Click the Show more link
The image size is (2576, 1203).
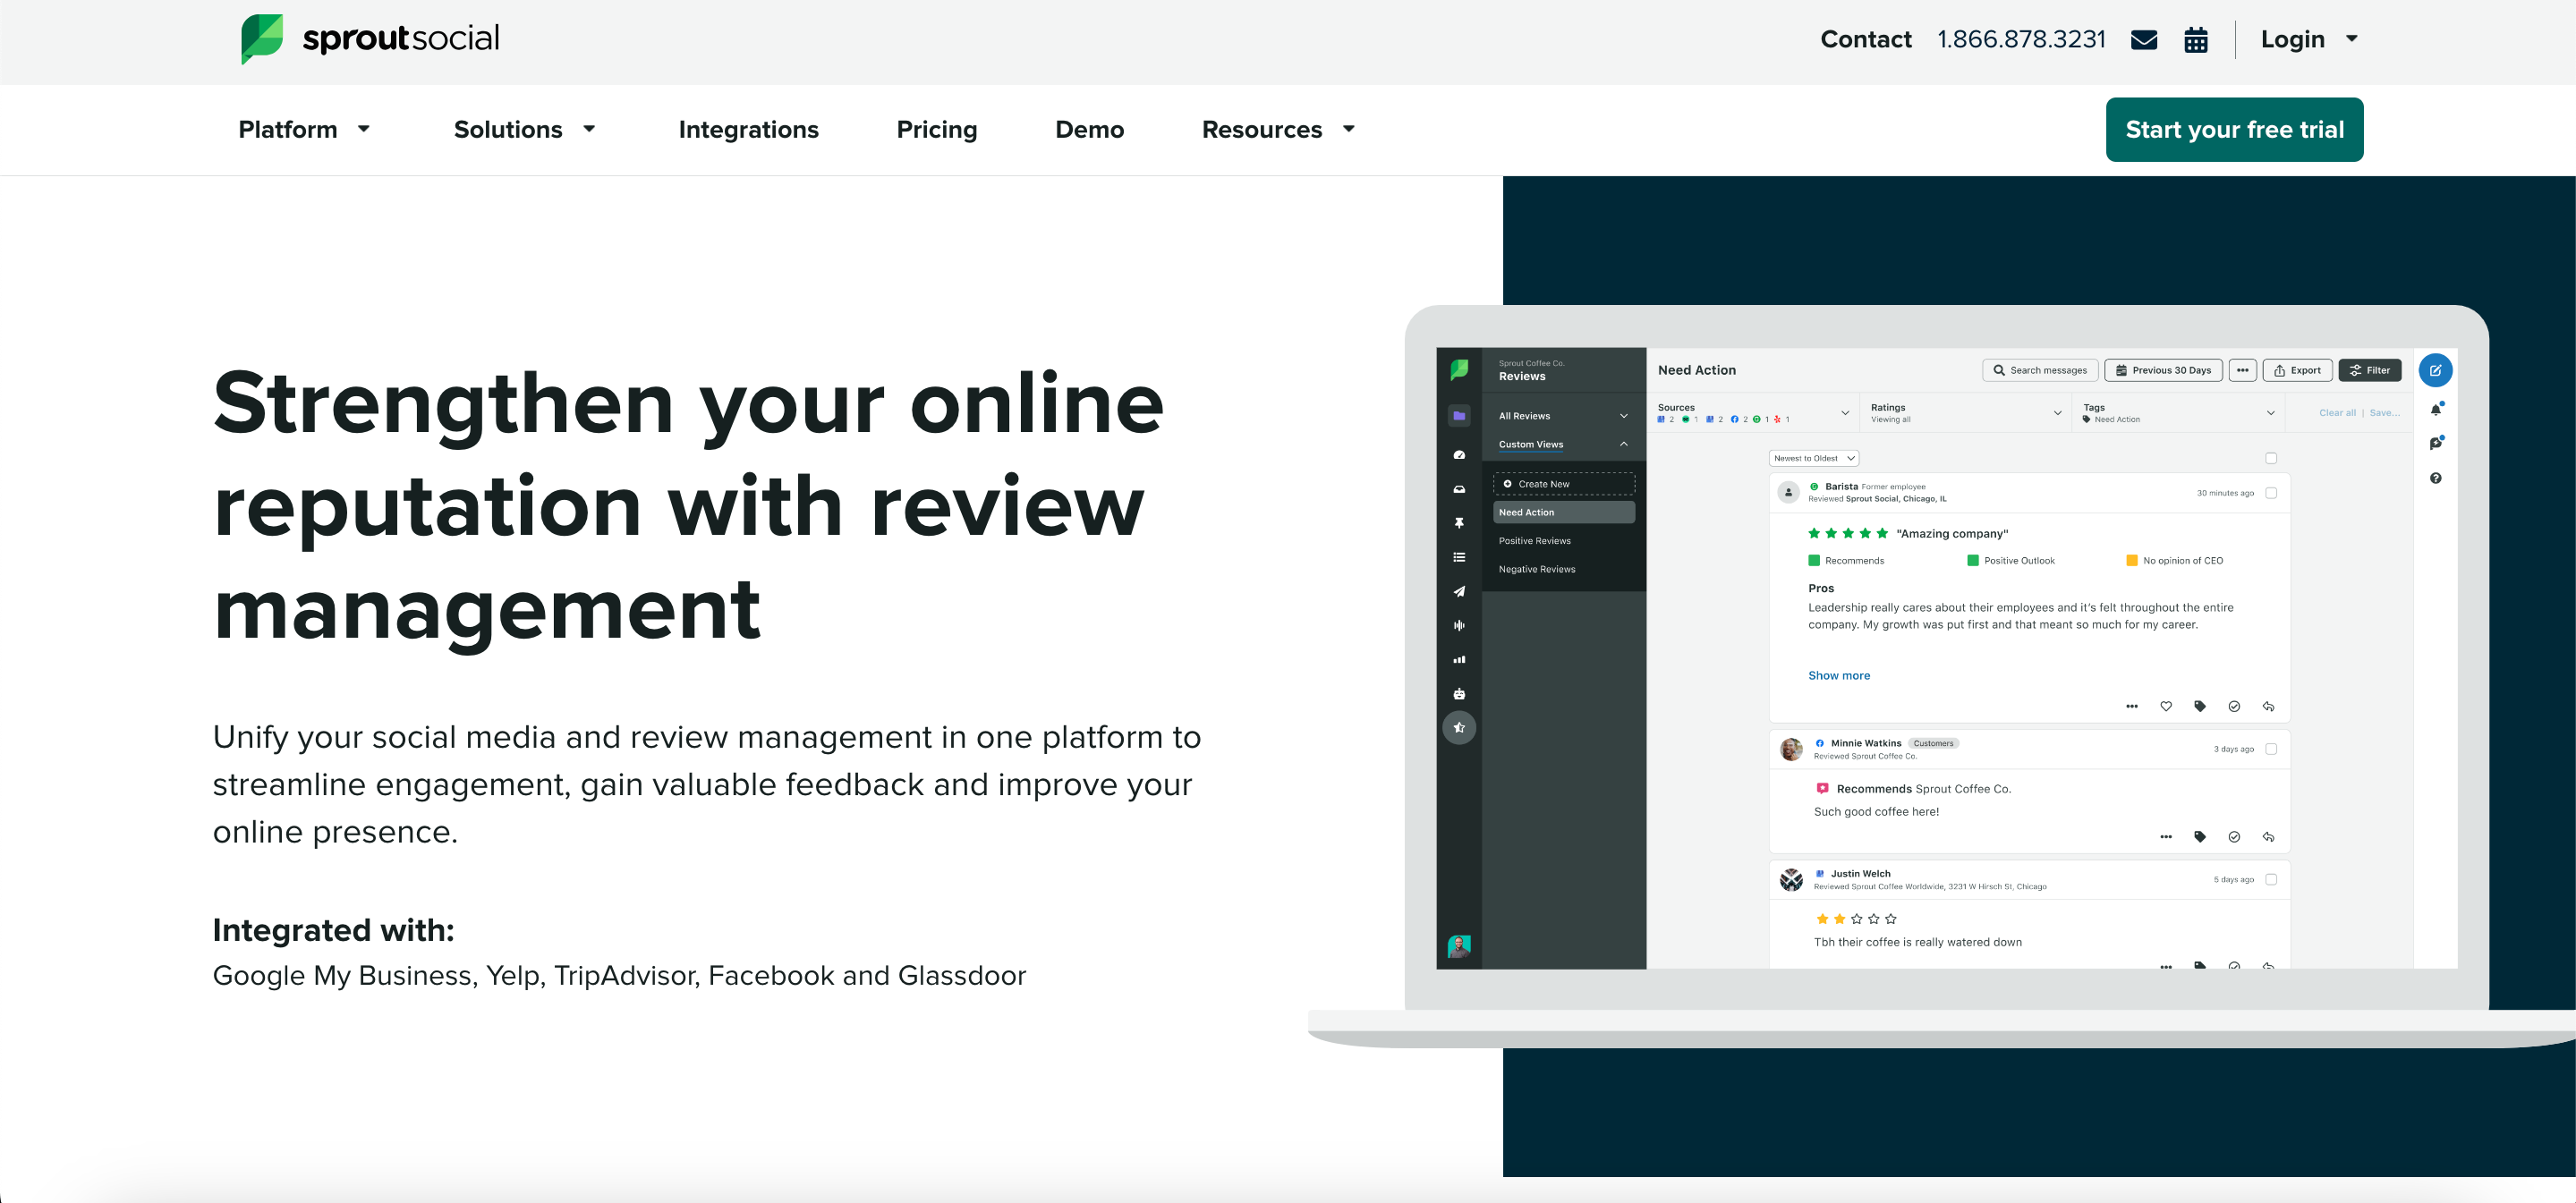[x=1838, y=676]
